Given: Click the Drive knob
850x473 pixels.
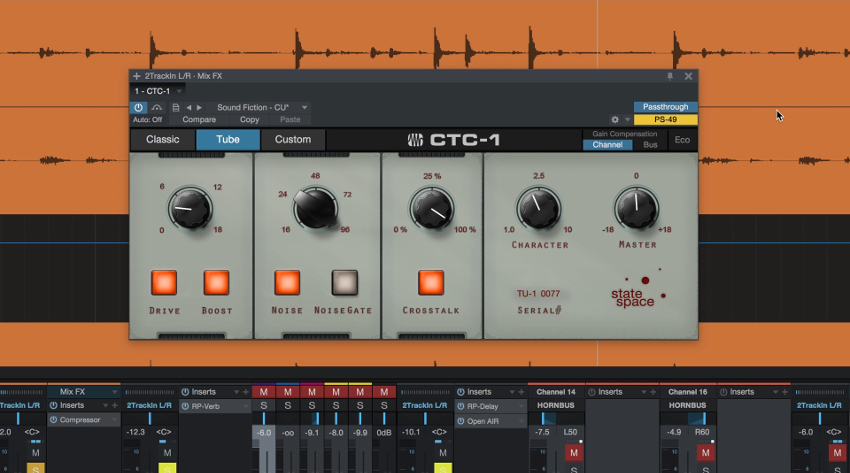Looking at the screenshot, I should pyautogui.click(x=190, y=210).
